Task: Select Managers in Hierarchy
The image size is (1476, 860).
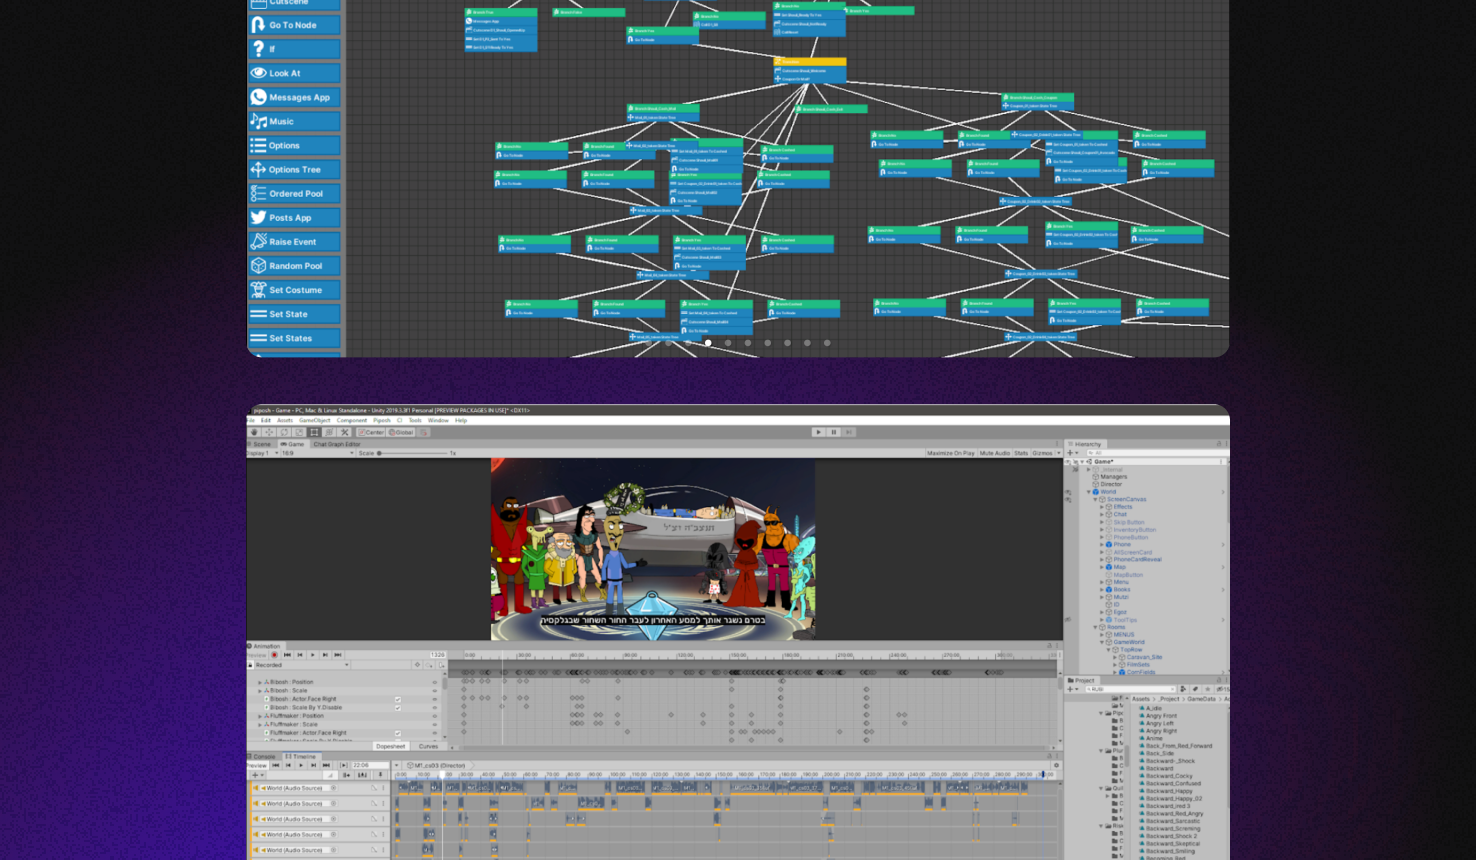Action: [1114, 477]
